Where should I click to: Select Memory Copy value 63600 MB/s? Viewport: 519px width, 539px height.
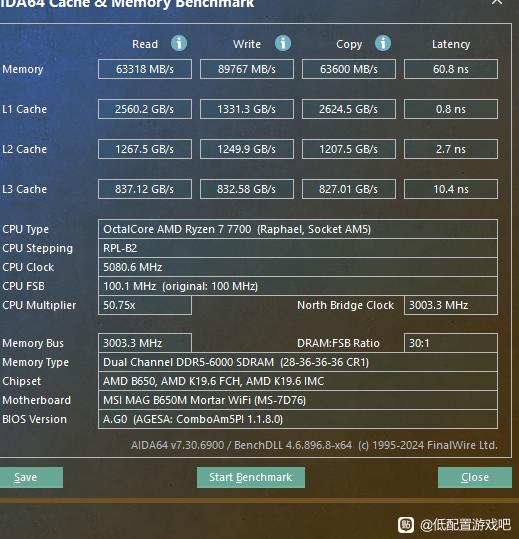click(x=349, y=69)
